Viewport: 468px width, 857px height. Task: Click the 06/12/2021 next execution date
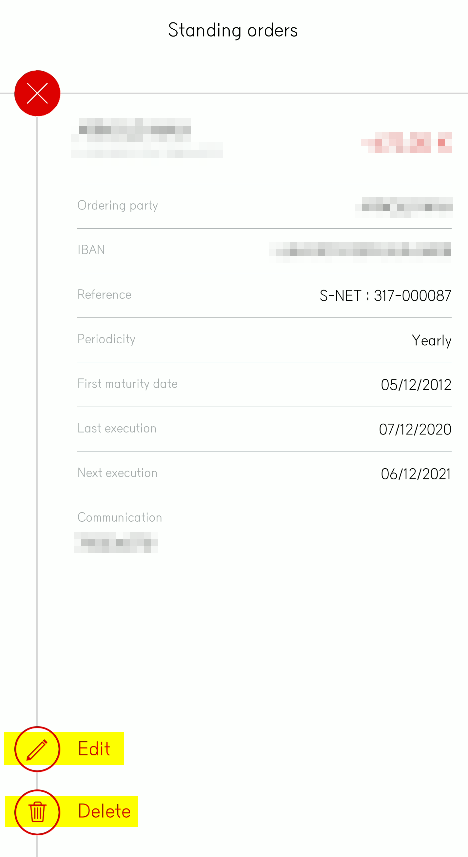coord(416,474)
